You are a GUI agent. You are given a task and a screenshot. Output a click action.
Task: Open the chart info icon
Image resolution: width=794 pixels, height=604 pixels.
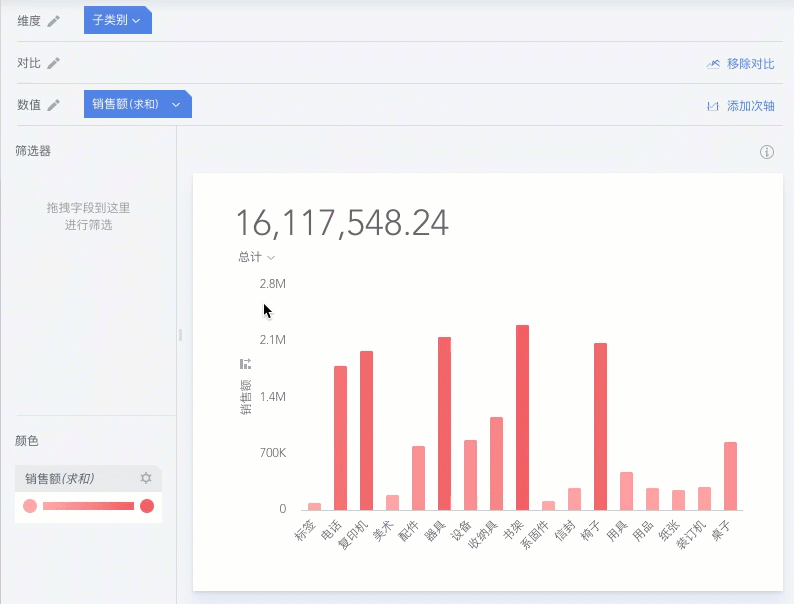click(767, 152)
